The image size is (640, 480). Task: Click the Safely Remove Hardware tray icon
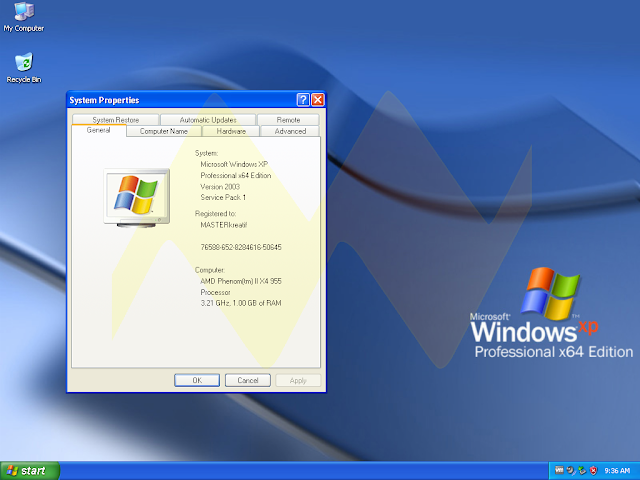click(582, 470)
